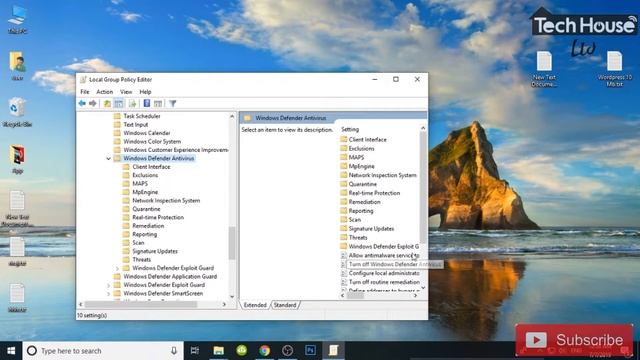The image size is (640, 360).
Task: Open Photoshop from the taskbar
Action: point(310,350)
